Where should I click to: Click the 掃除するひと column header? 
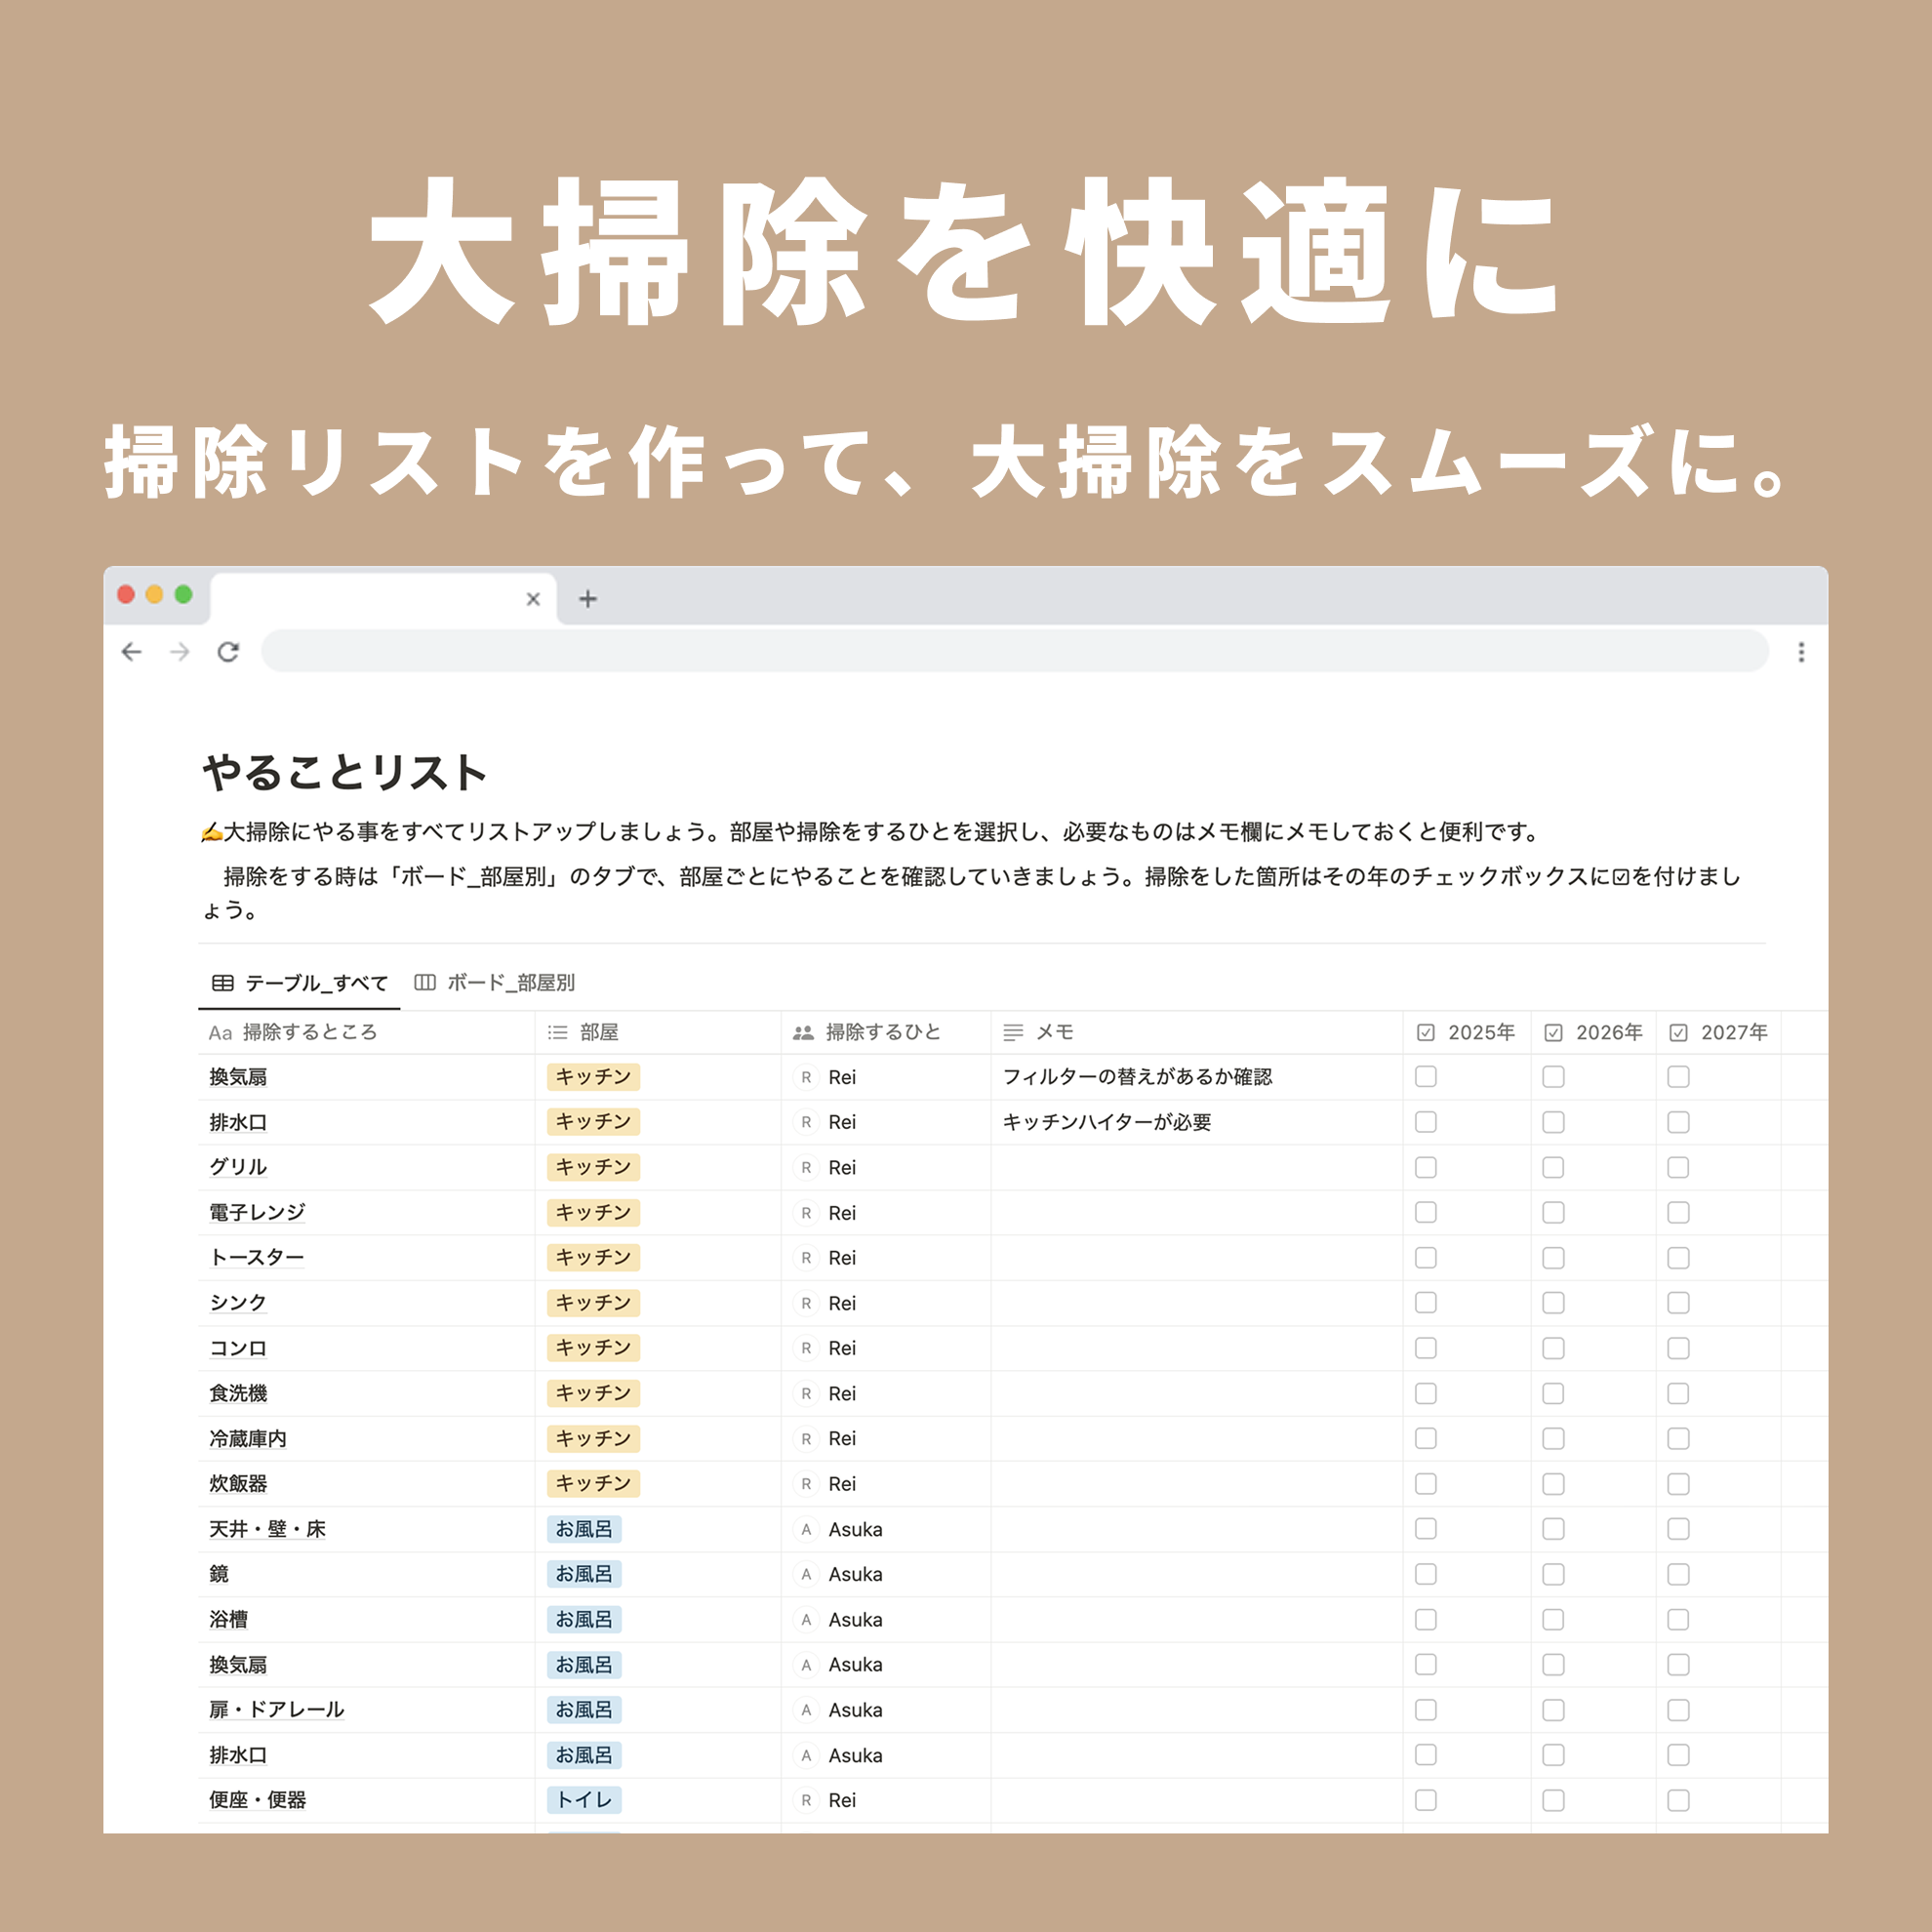(x=882, y=1032)
